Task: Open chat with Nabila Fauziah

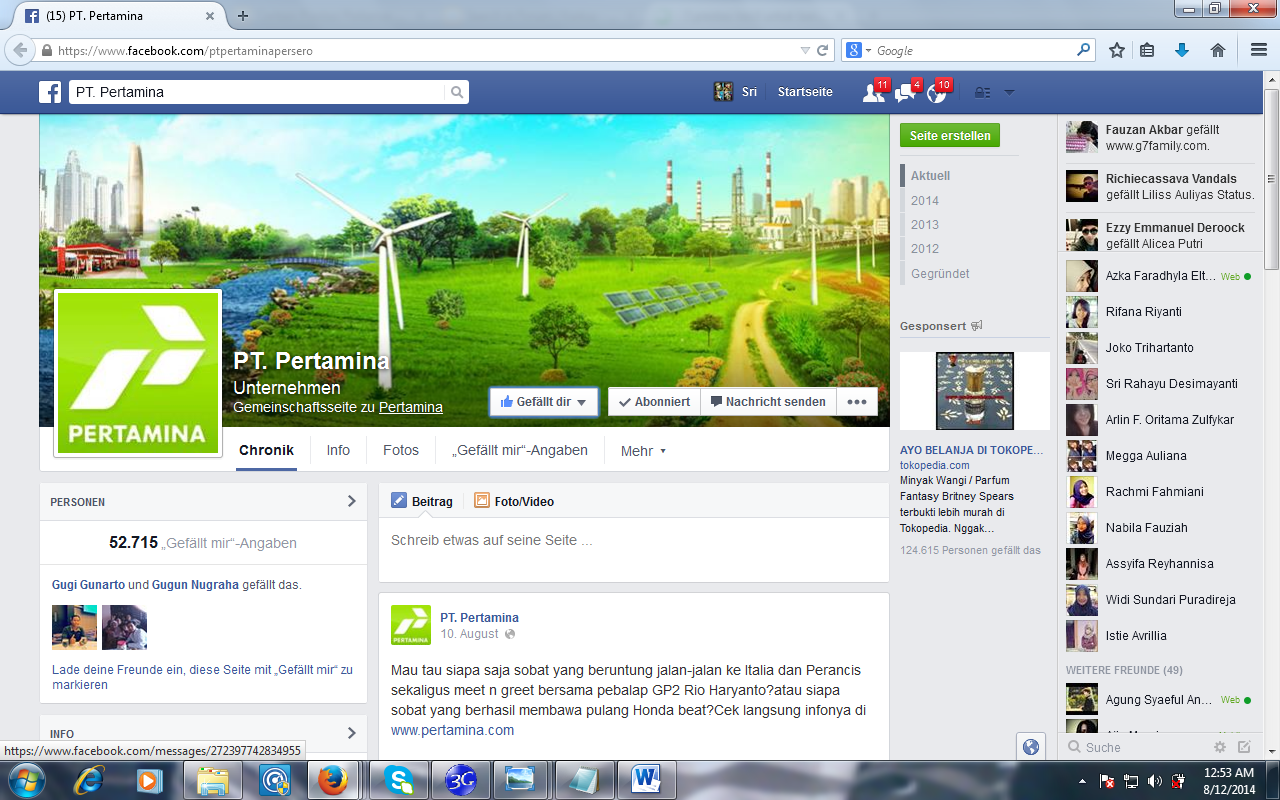Action: coord(1160,528)
